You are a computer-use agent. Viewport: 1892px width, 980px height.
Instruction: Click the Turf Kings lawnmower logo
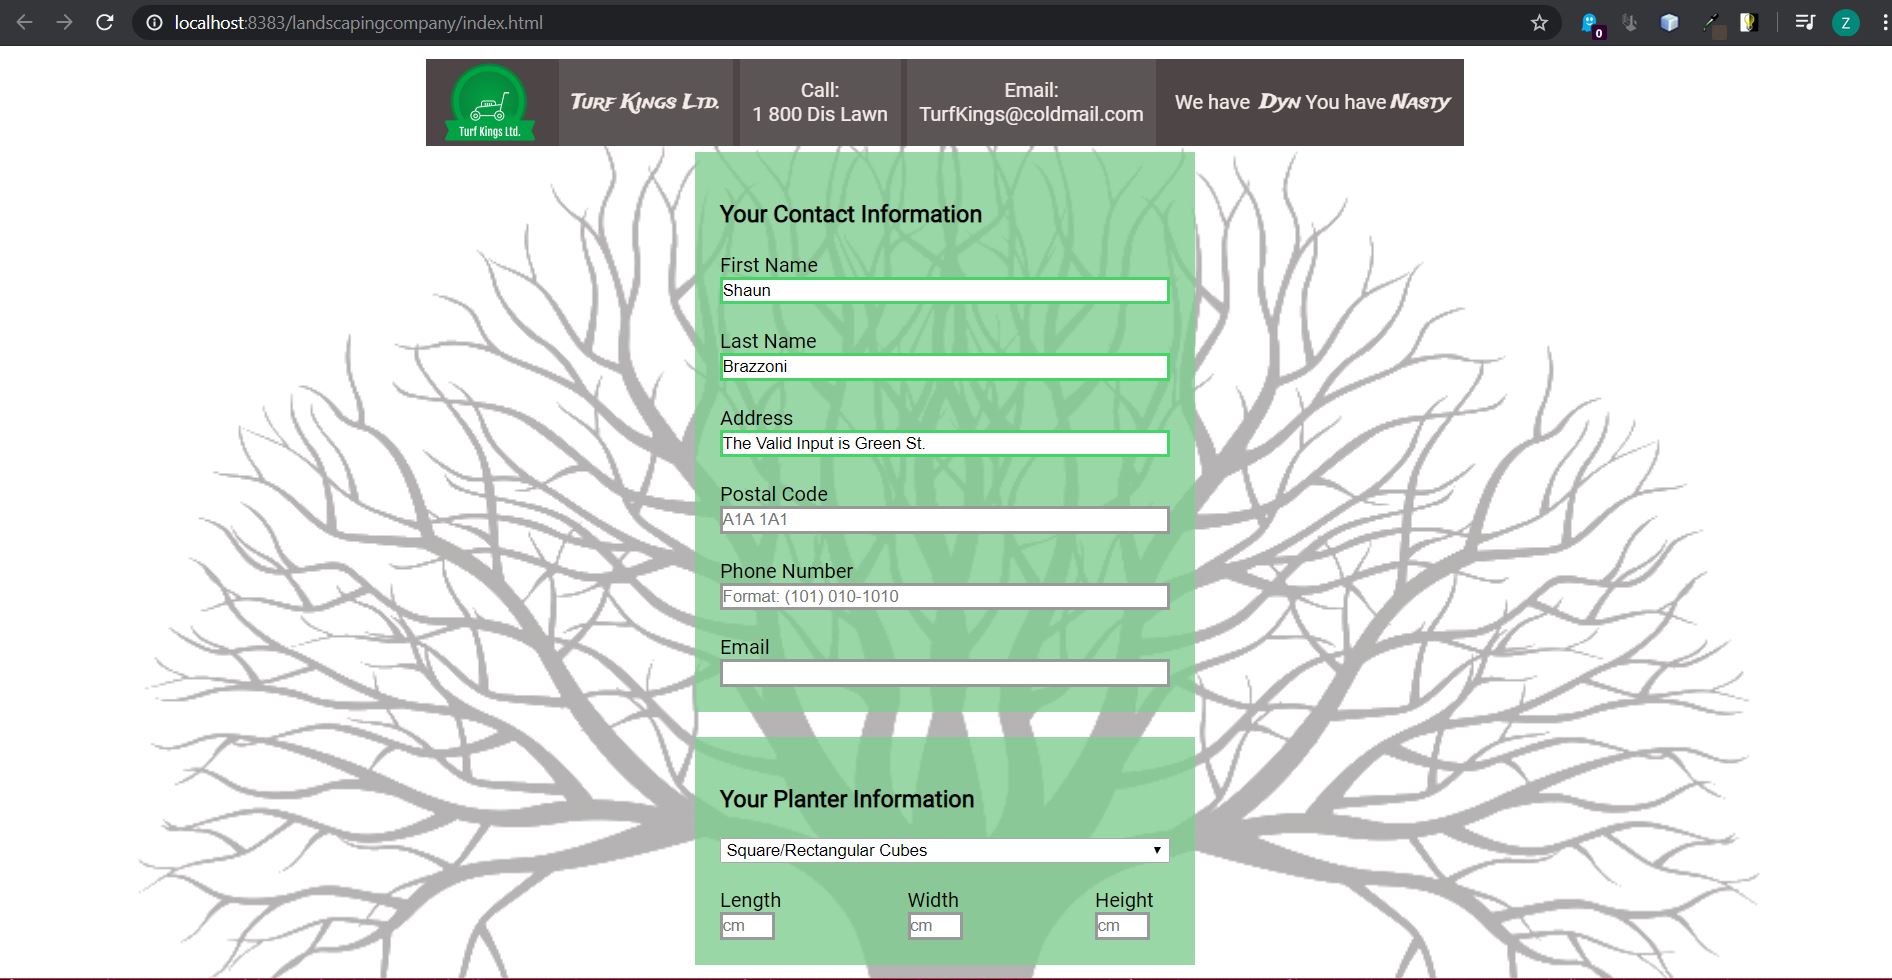pos(489,103)
